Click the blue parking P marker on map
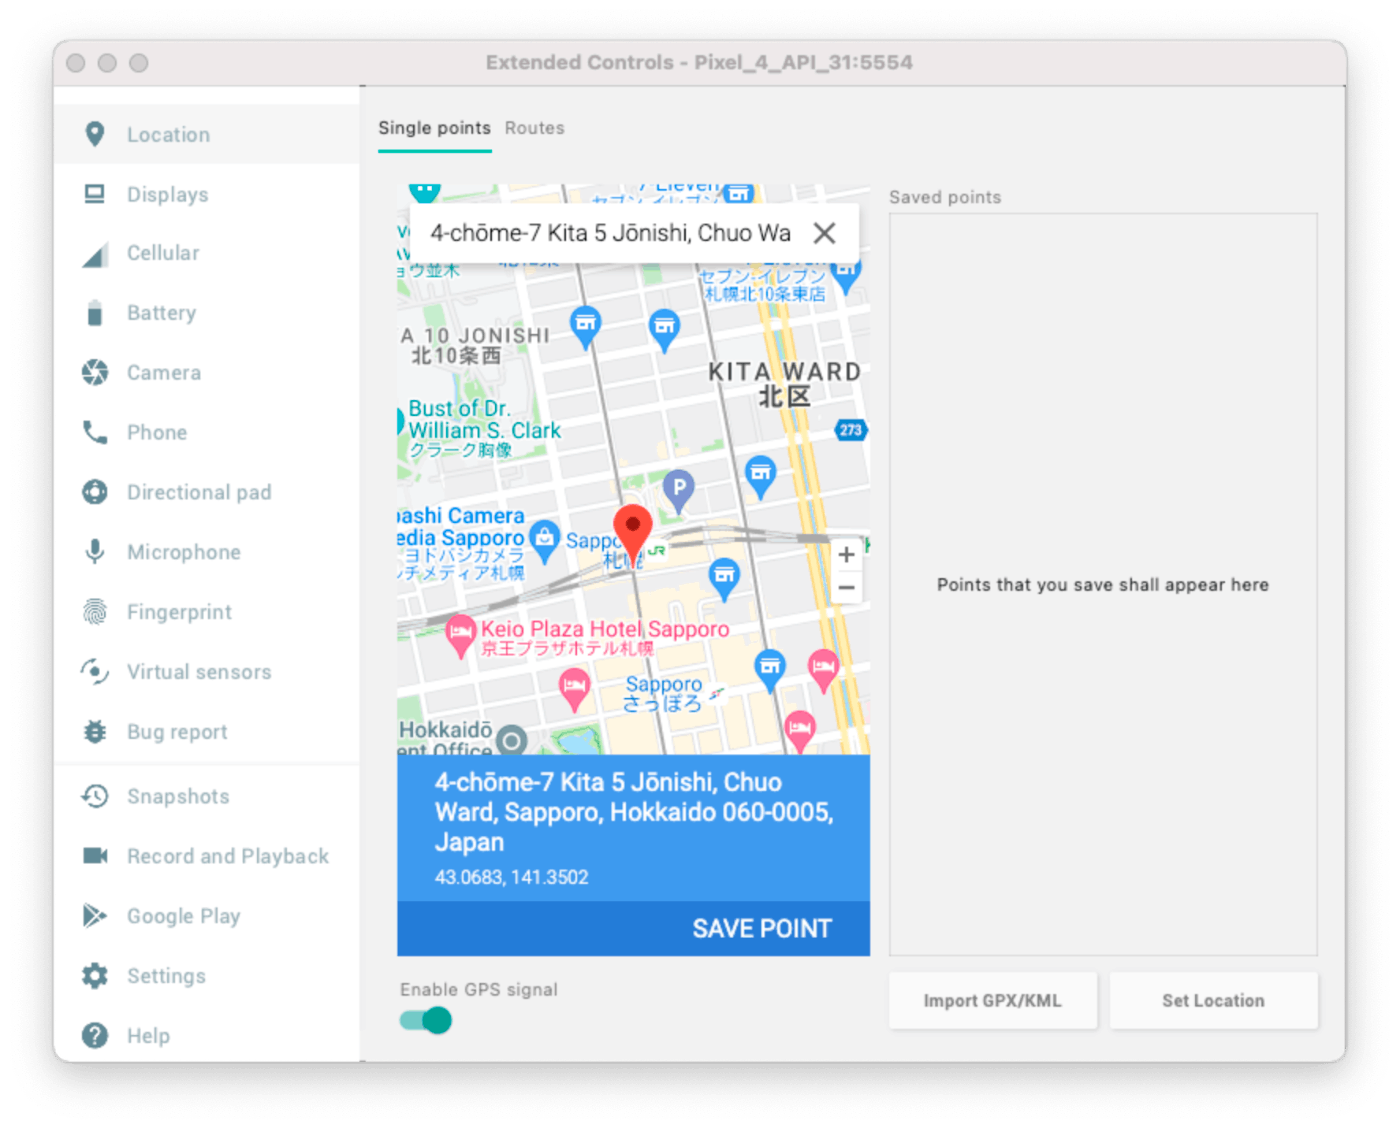This screenshot has height=1128, width=1400. point(679,491)
